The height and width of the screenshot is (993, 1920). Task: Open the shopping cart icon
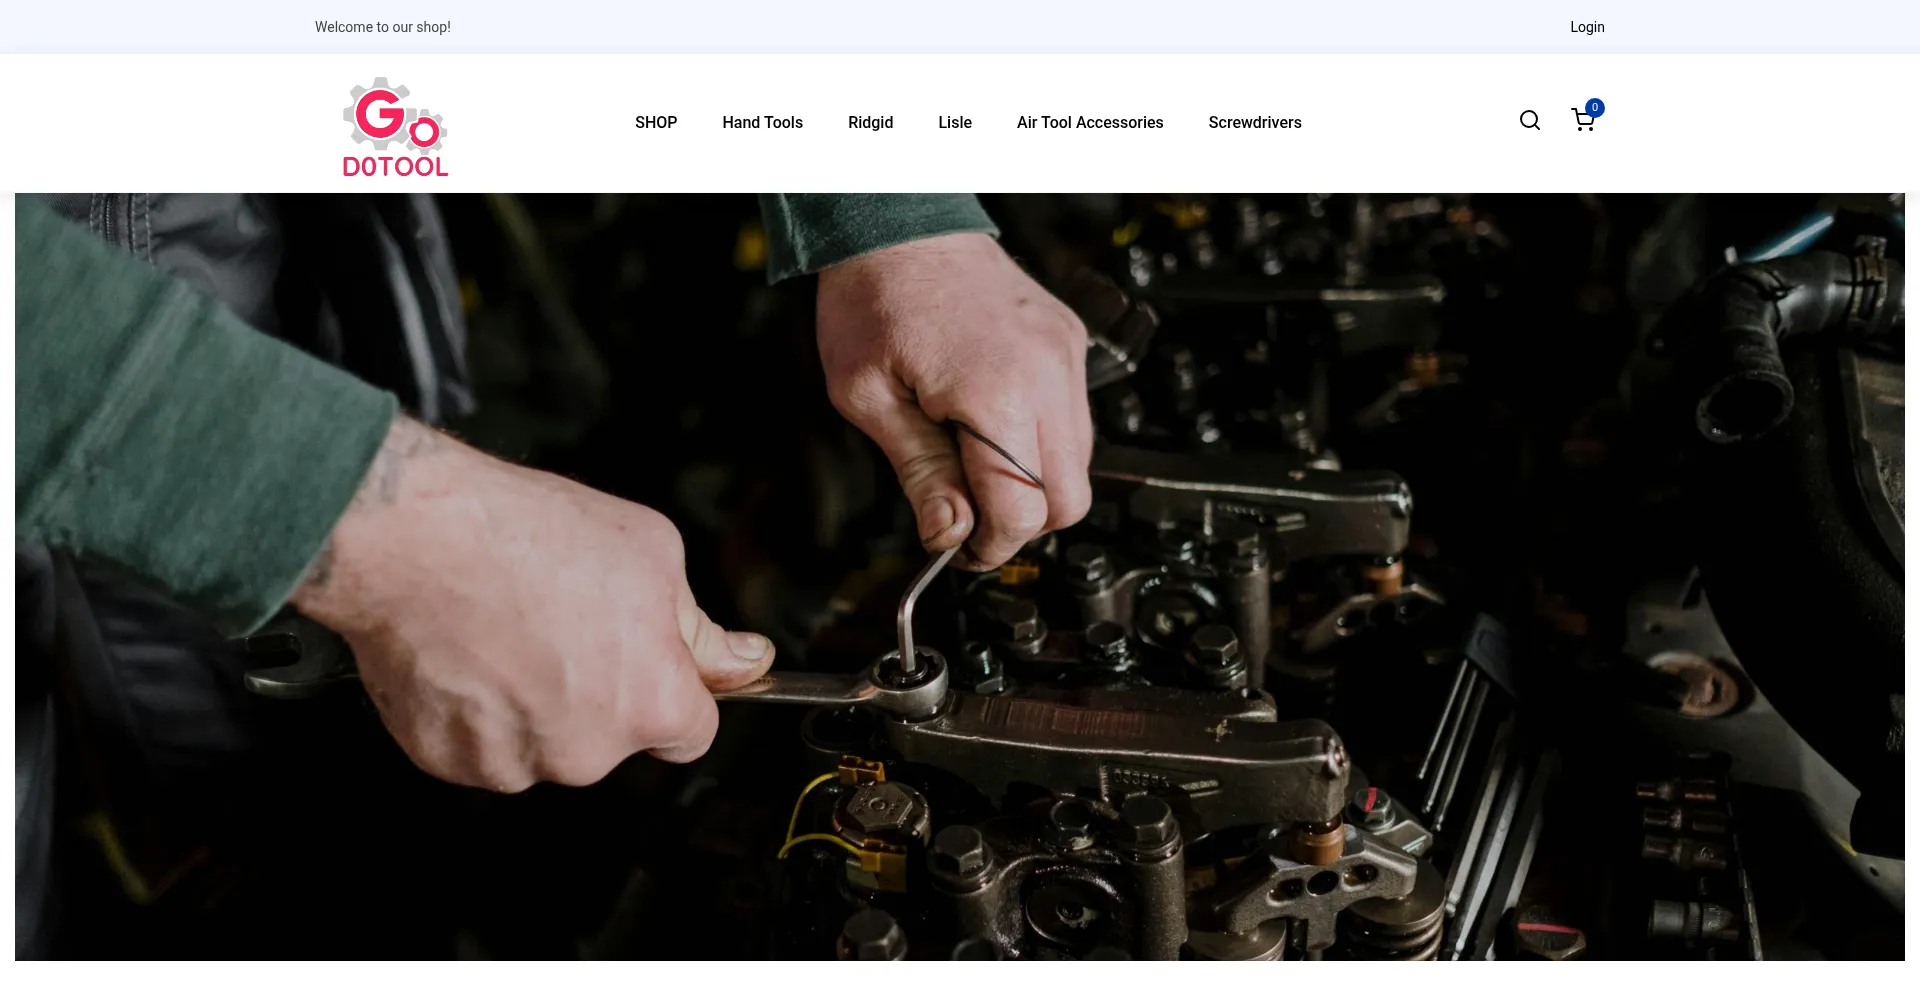click(1582, 122)
